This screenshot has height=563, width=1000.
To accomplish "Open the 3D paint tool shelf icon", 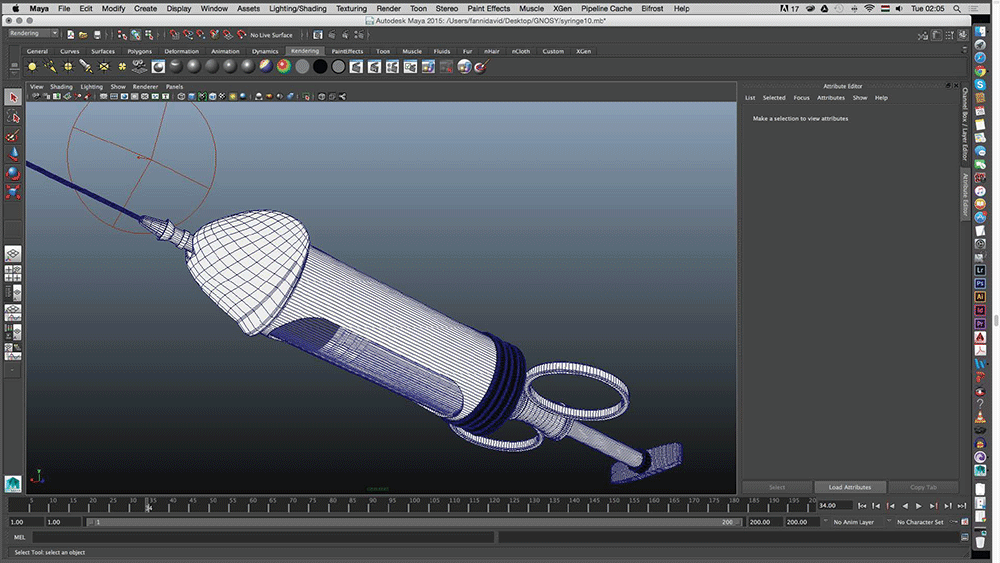I will (x=482, y=66).
